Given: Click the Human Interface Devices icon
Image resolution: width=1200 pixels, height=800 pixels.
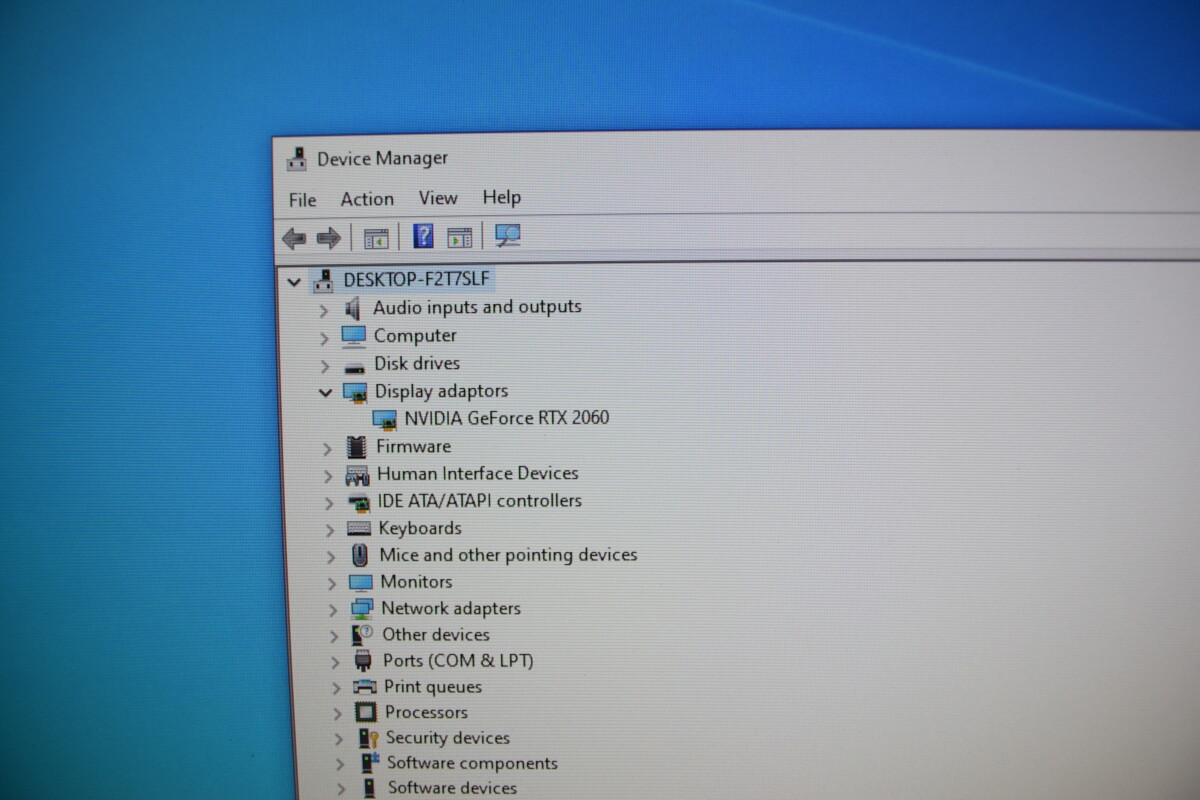Looking at the screenshot, I should coord(357,475).
